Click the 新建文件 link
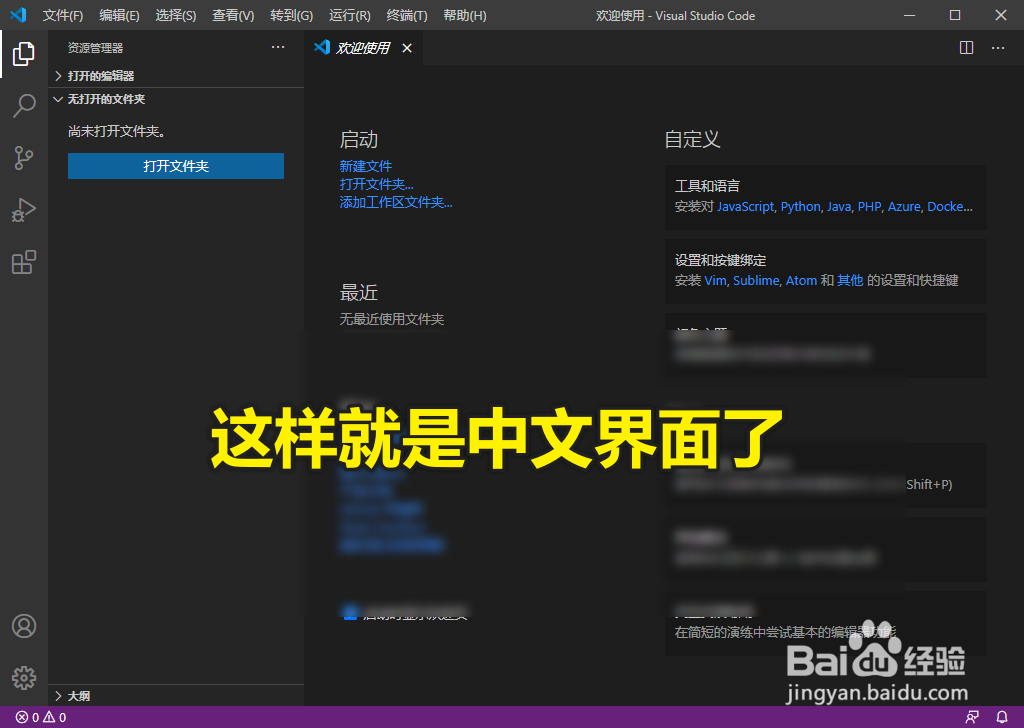 pos(366,166)
